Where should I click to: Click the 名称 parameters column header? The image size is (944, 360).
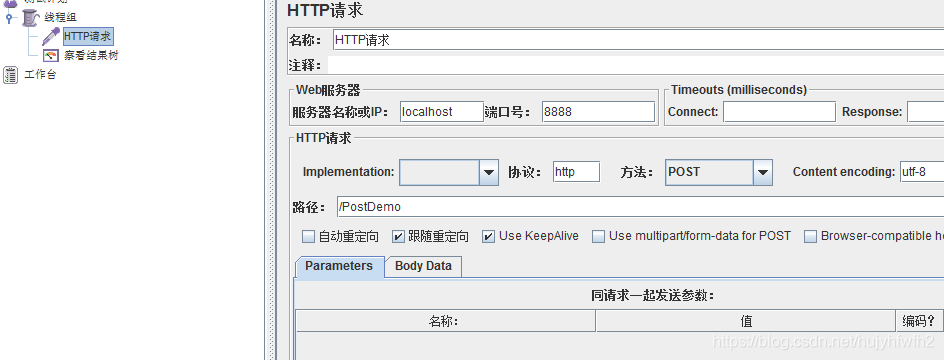pos(446,321)
